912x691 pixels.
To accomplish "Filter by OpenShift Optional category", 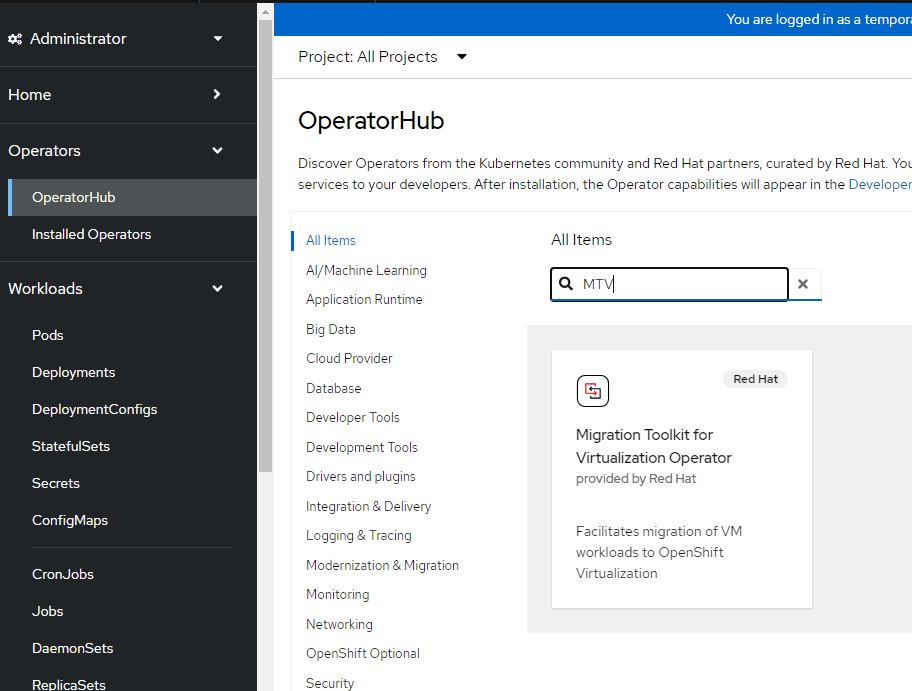I will tap(363, 654).
